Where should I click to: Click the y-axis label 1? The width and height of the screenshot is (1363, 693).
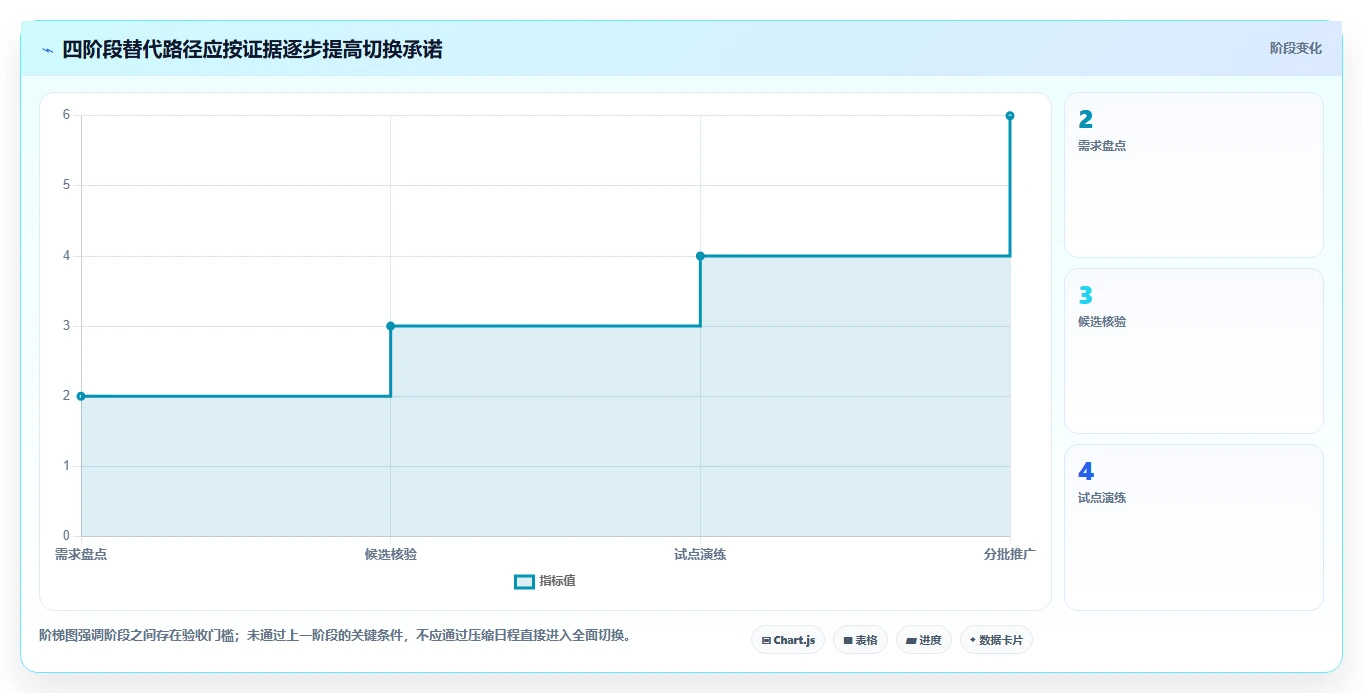(x=66, y=466)
